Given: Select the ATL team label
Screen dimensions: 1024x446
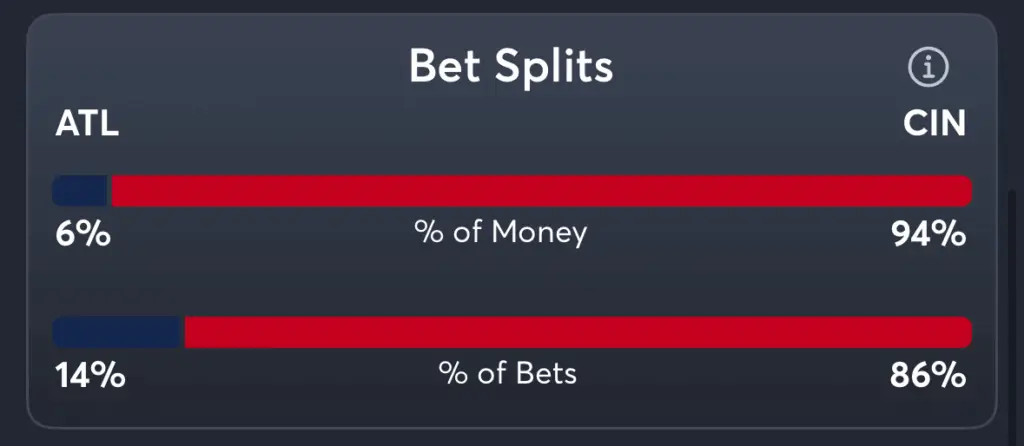Looking at the screenshot, I should click(x=87, y=124).
